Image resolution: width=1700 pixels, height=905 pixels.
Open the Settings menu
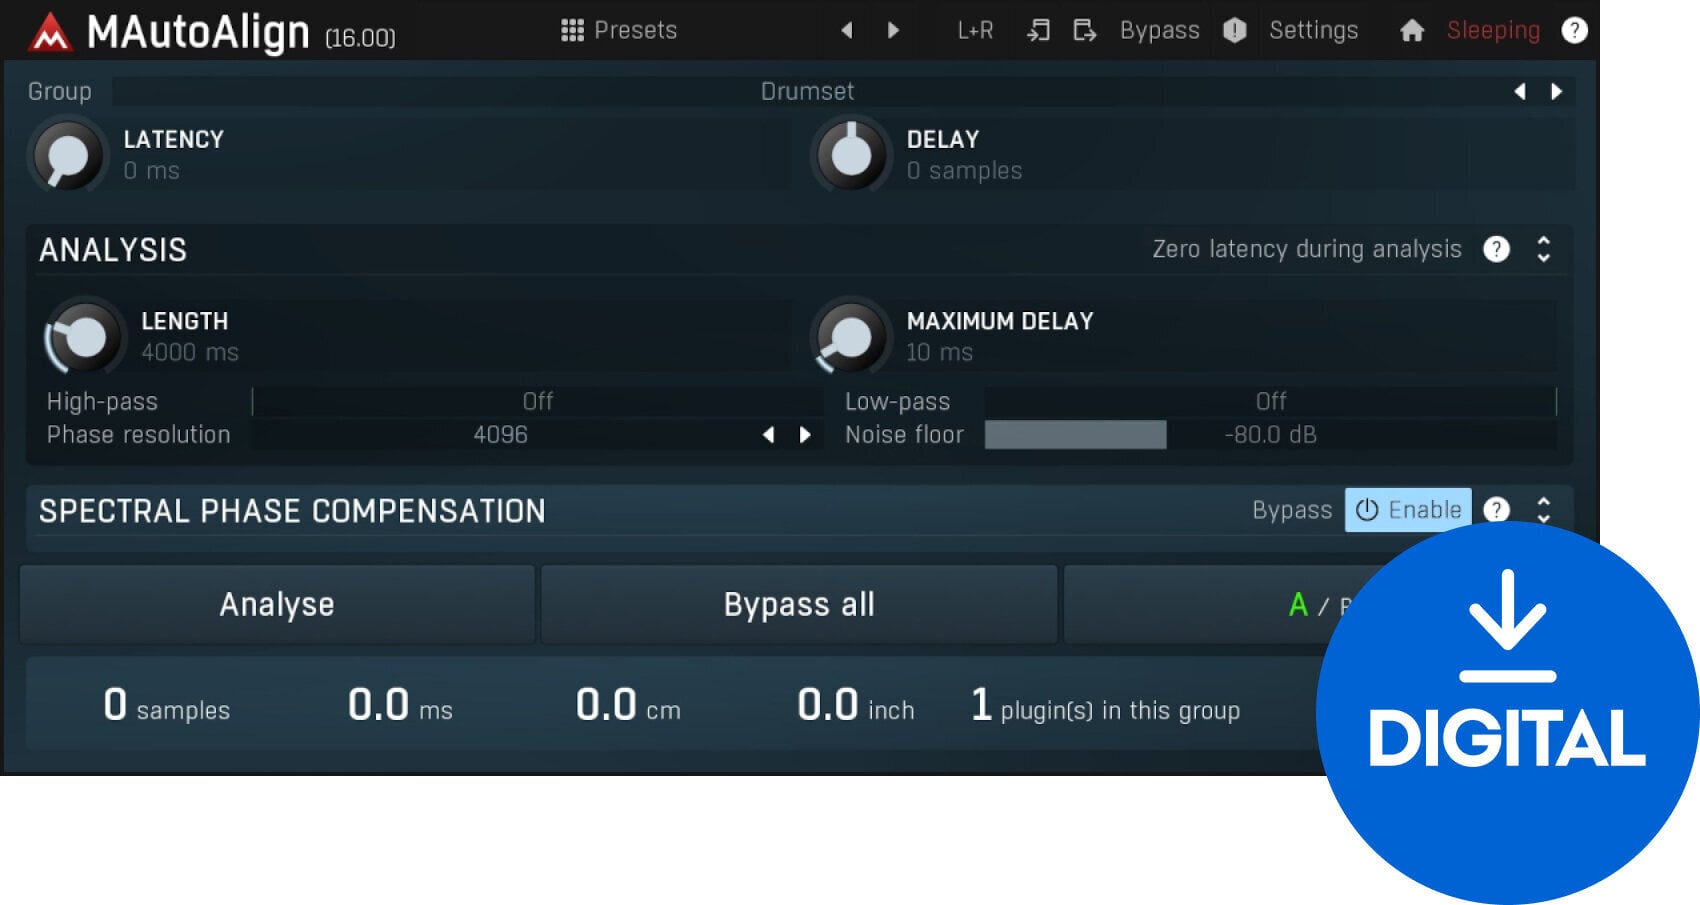click(1313, 31)
